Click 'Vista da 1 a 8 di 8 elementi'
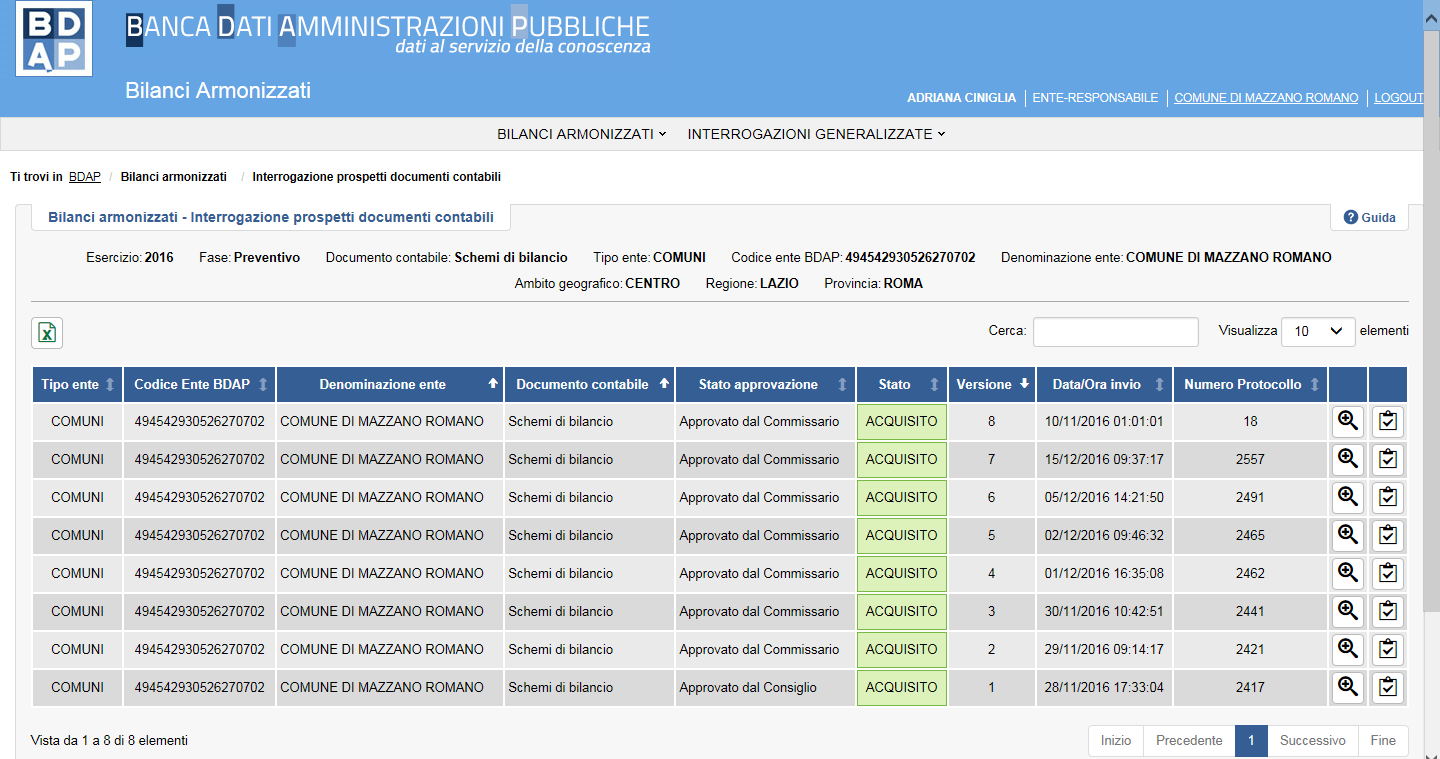Viewport: 1440px width, 759px height. coord(109,741)
